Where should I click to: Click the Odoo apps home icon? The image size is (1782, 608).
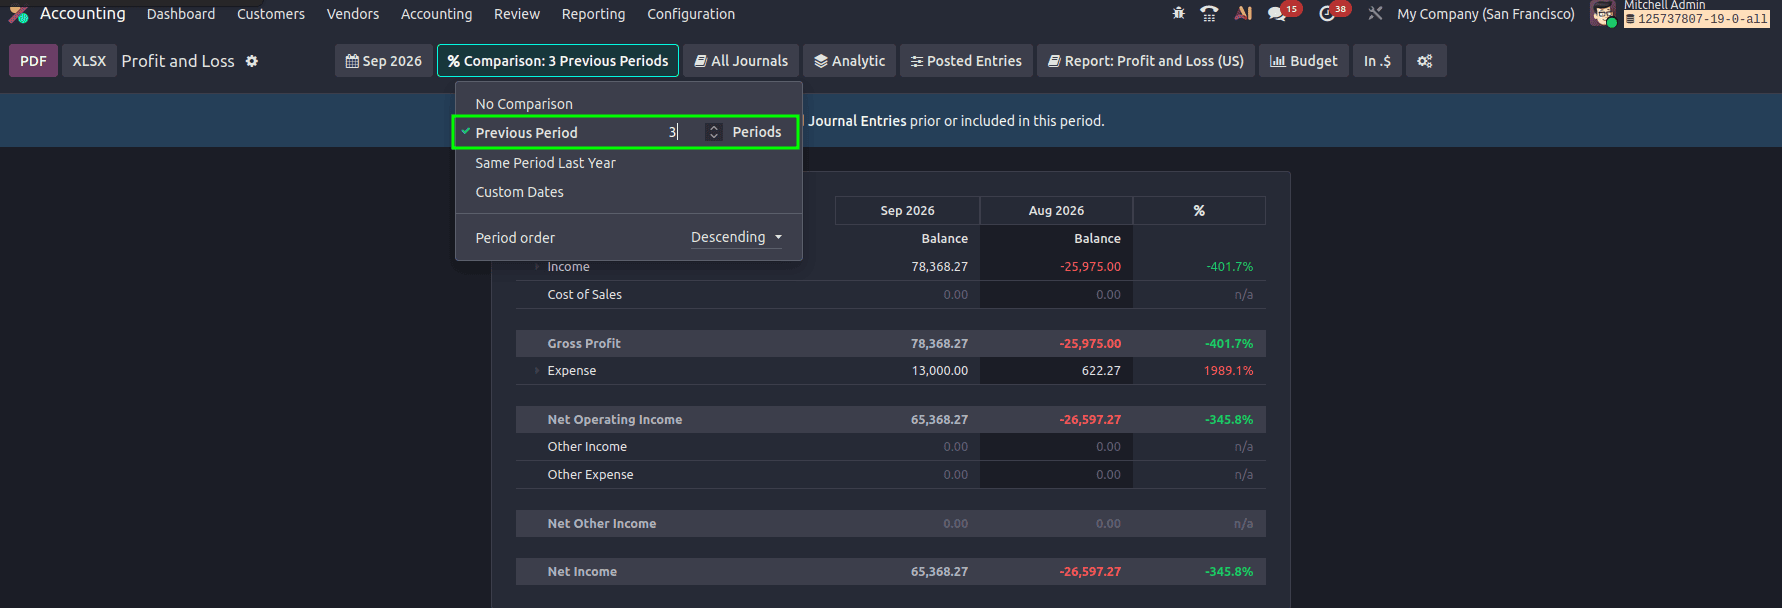coord(18,14)
